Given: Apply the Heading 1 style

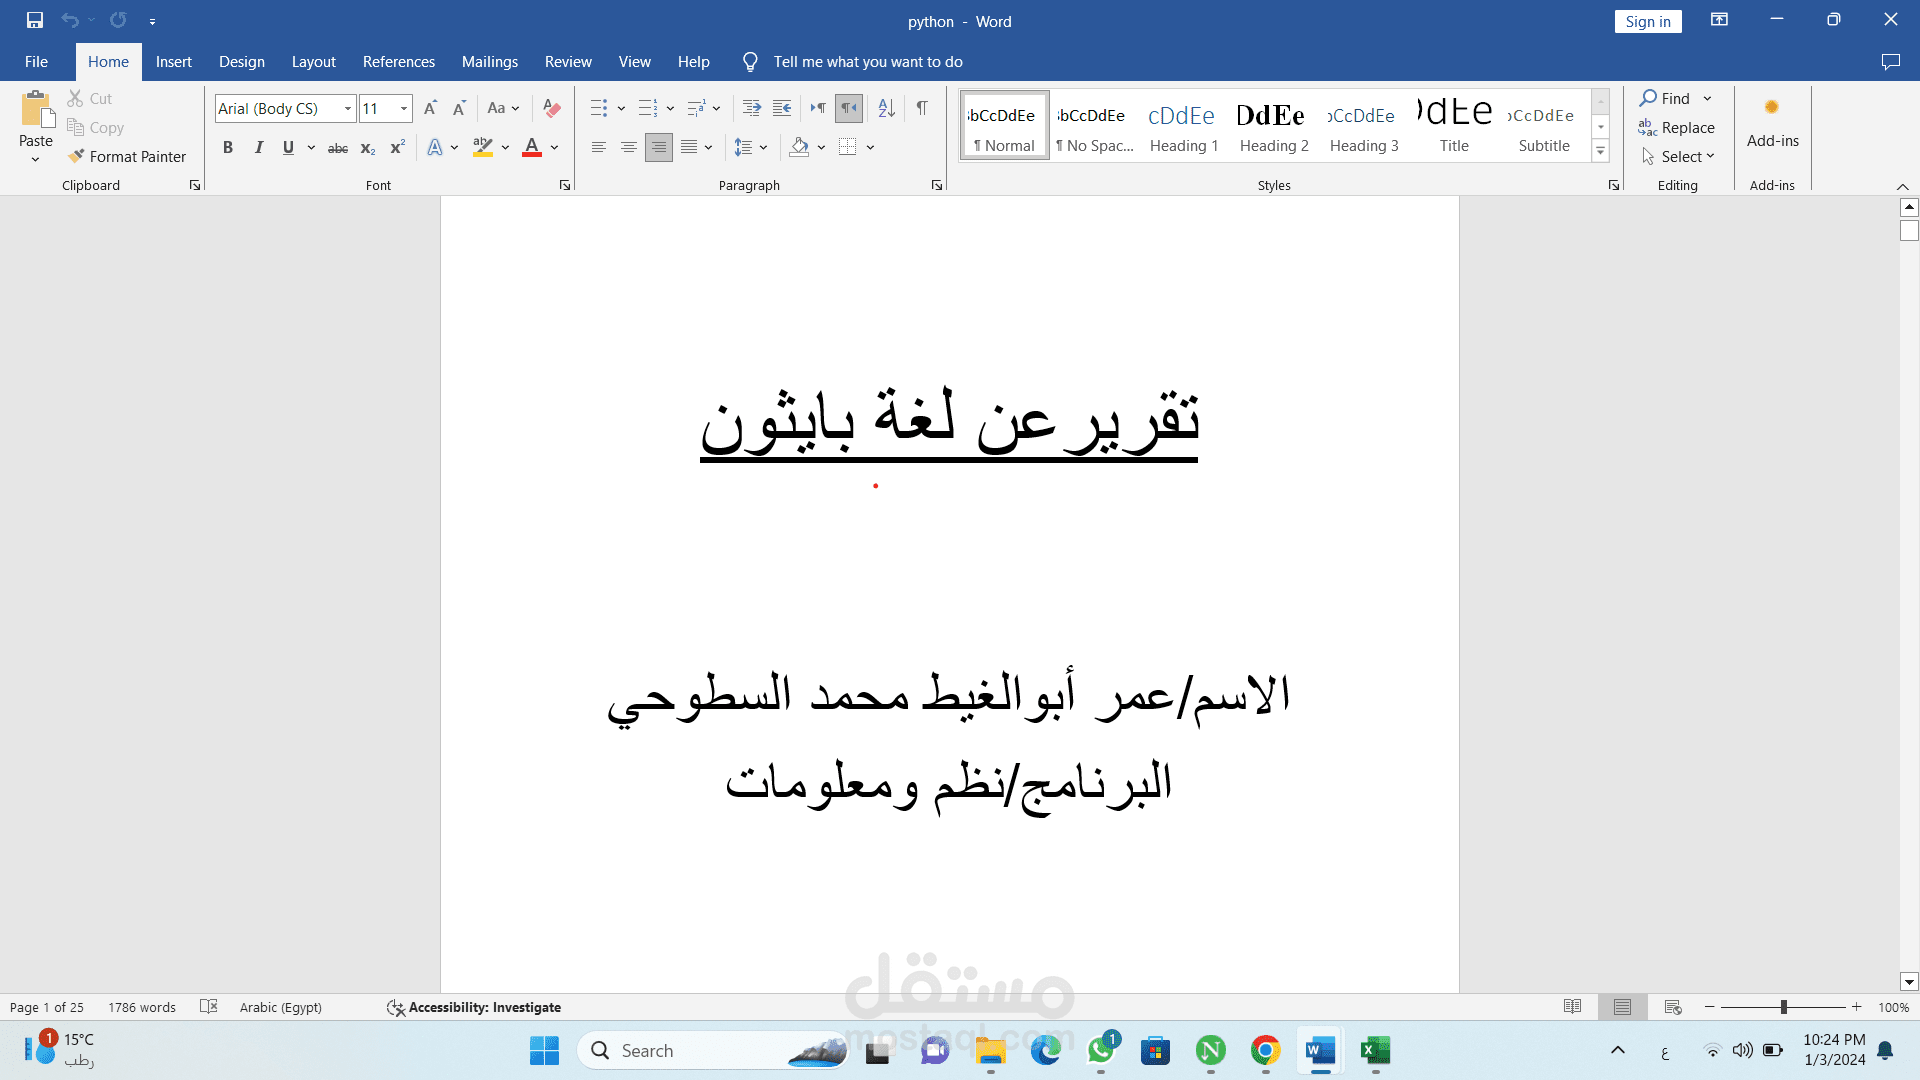Looking at the screenshot, I should pyautogui.click(x=1184, y=126).
